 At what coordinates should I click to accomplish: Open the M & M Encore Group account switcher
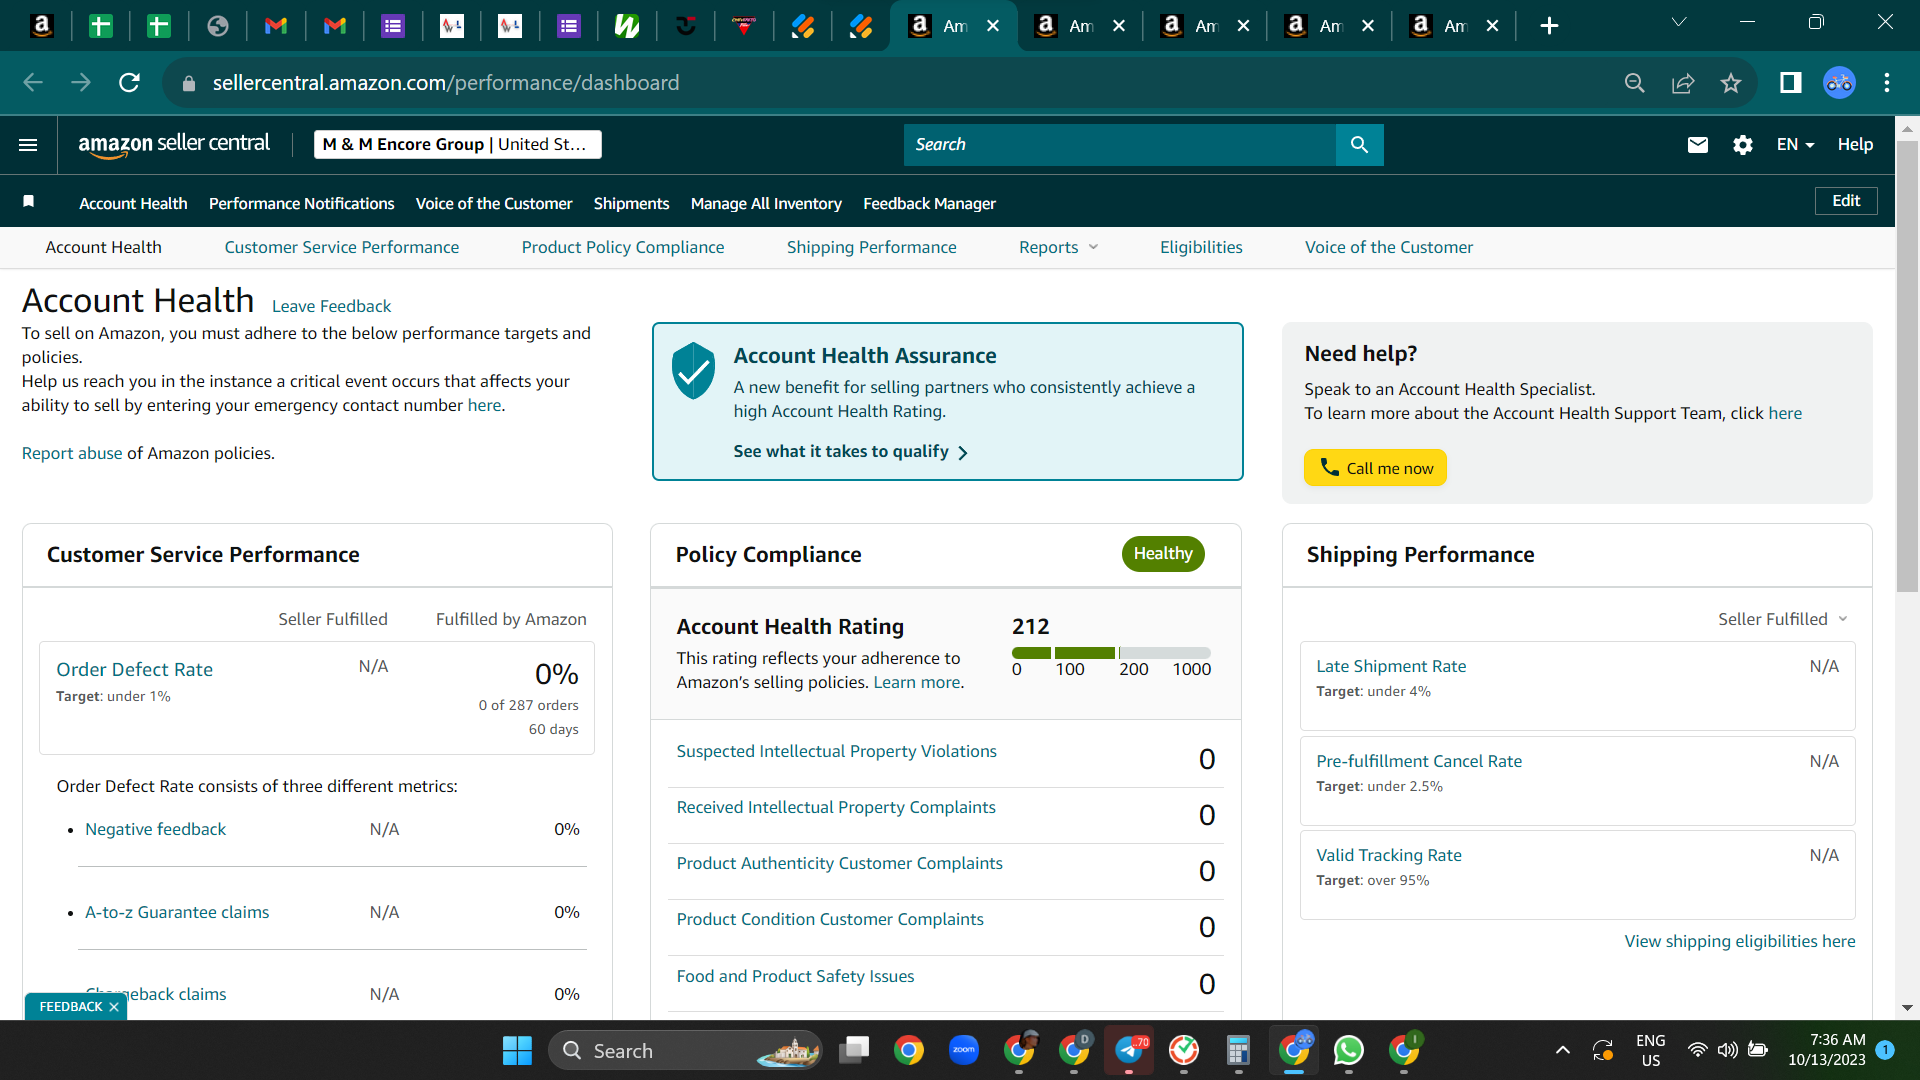pos(458,144)
